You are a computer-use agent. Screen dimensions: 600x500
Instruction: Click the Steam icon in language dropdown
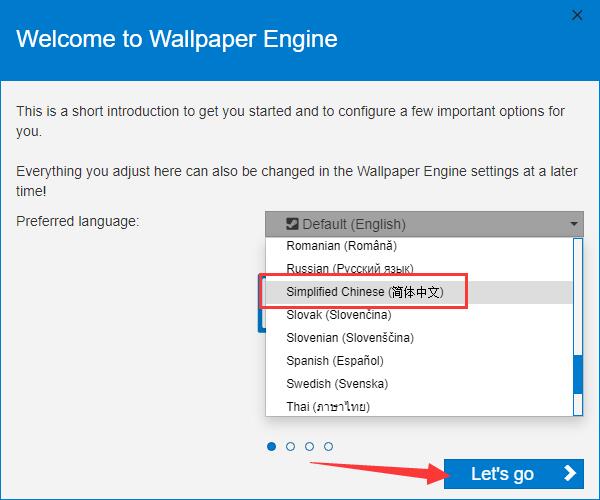click(x=292, y=224)
